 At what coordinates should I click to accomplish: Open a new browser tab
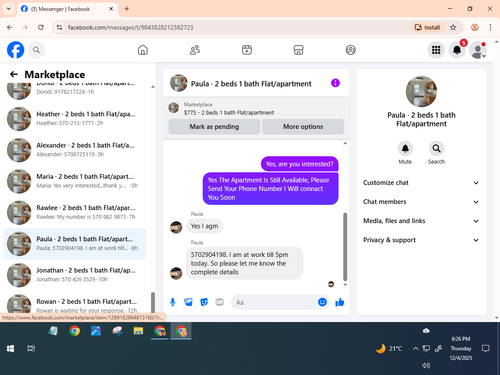(x=127, y=9)
